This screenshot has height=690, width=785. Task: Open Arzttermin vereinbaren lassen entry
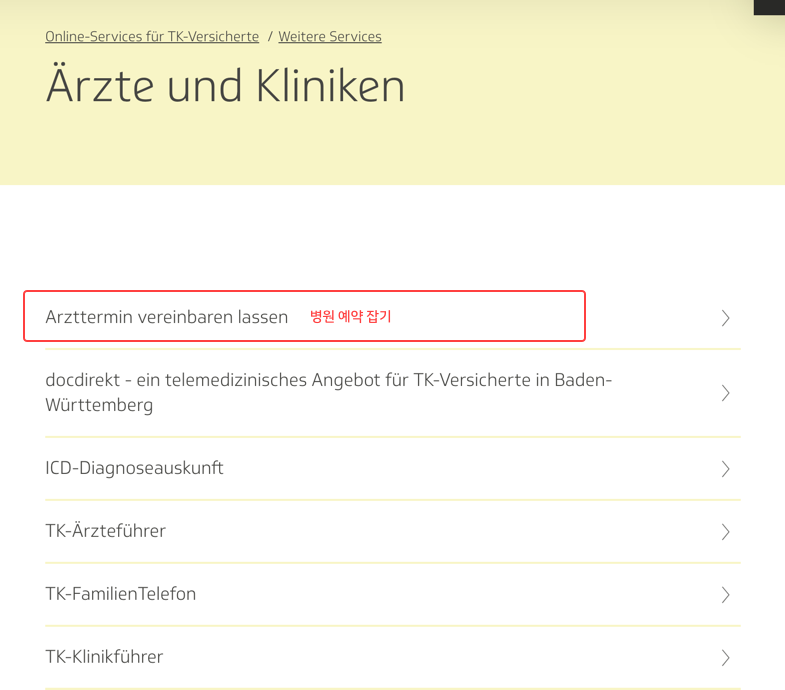coord(167,317)
